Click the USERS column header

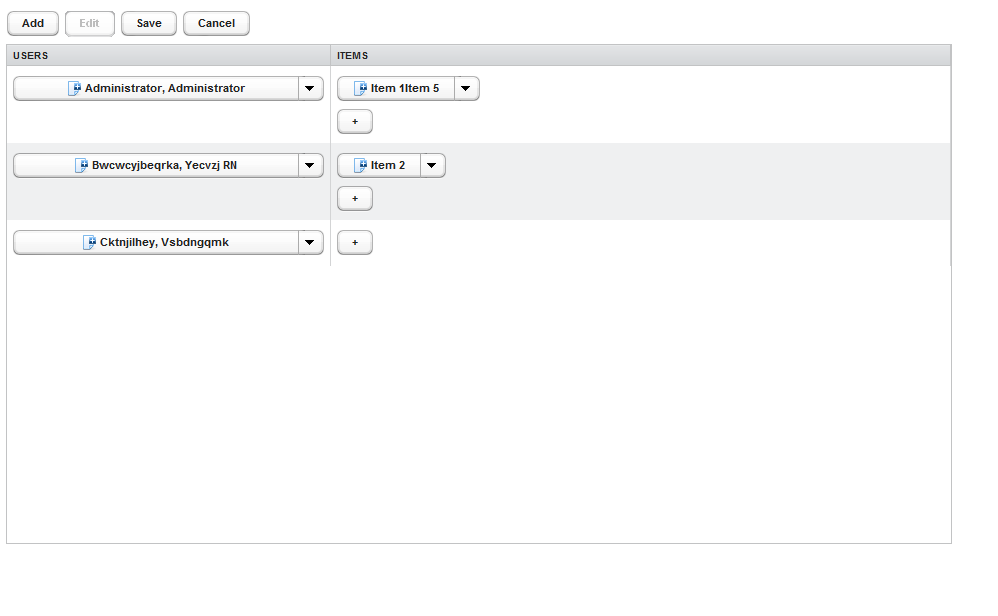pos(28,55)
